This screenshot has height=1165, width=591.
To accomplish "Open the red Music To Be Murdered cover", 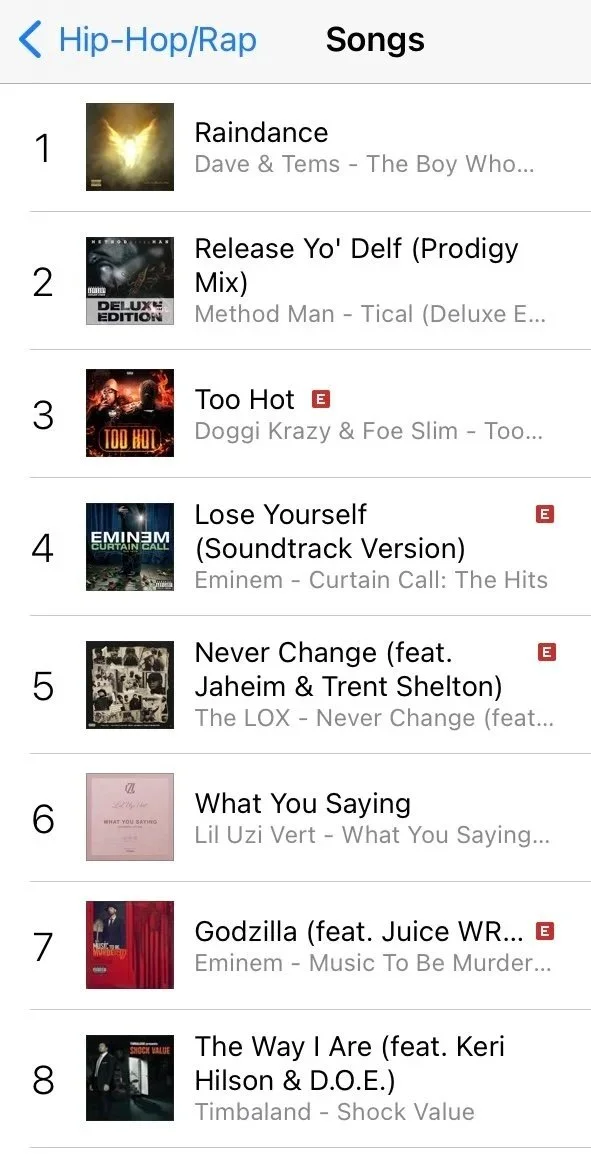I will (x=130, y=945).
